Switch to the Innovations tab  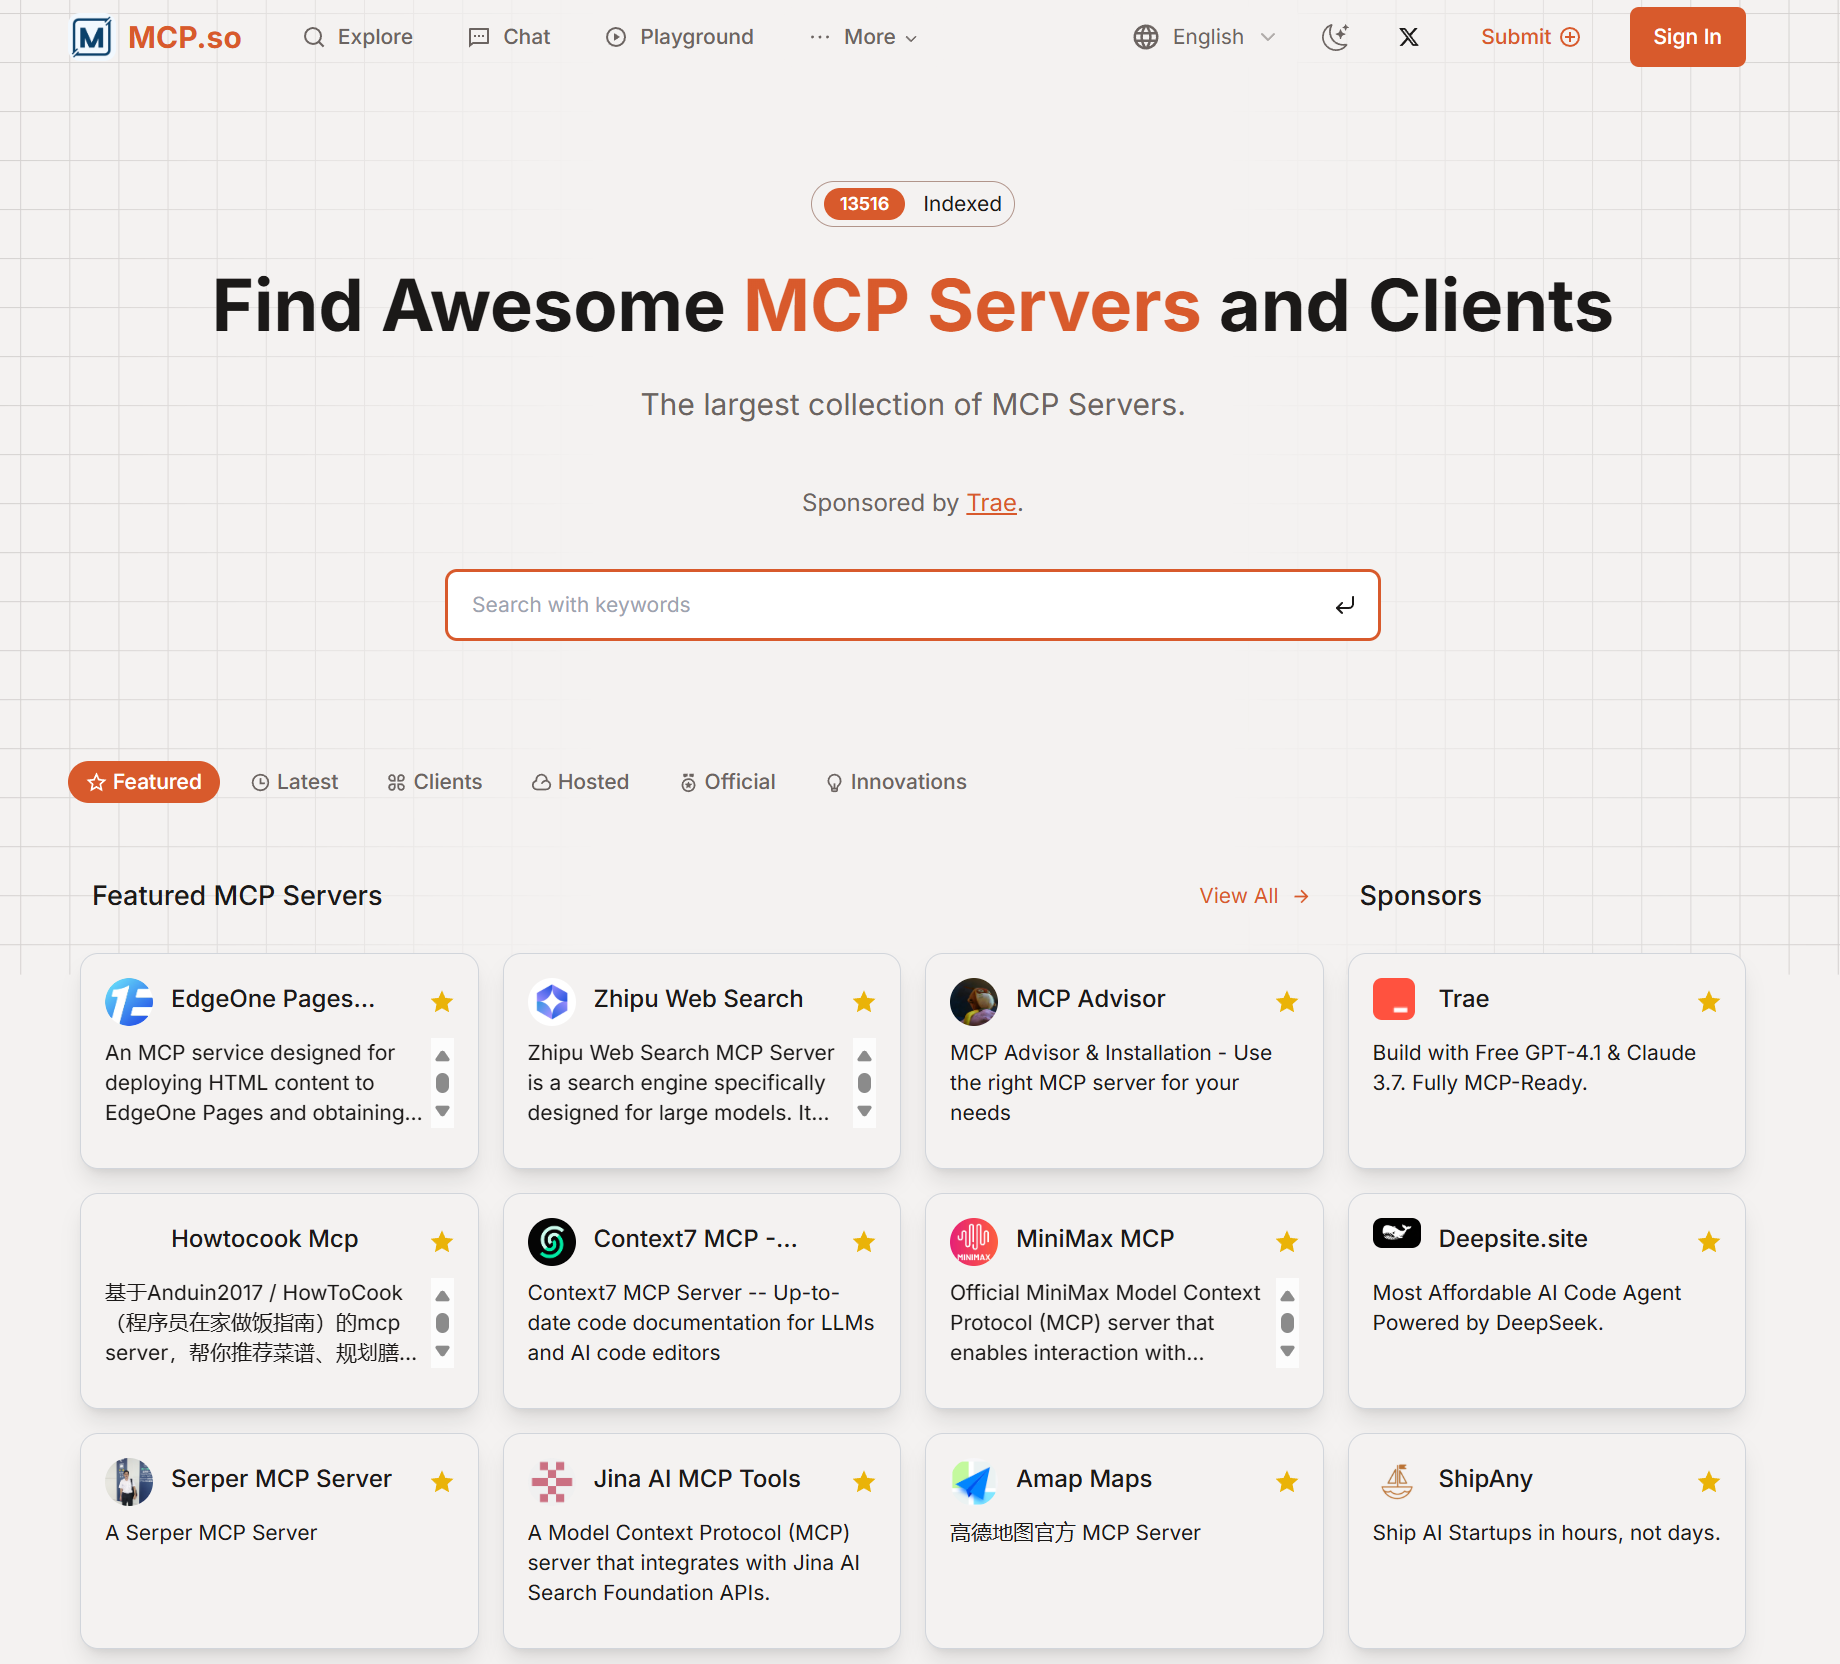tap(896, 782)
